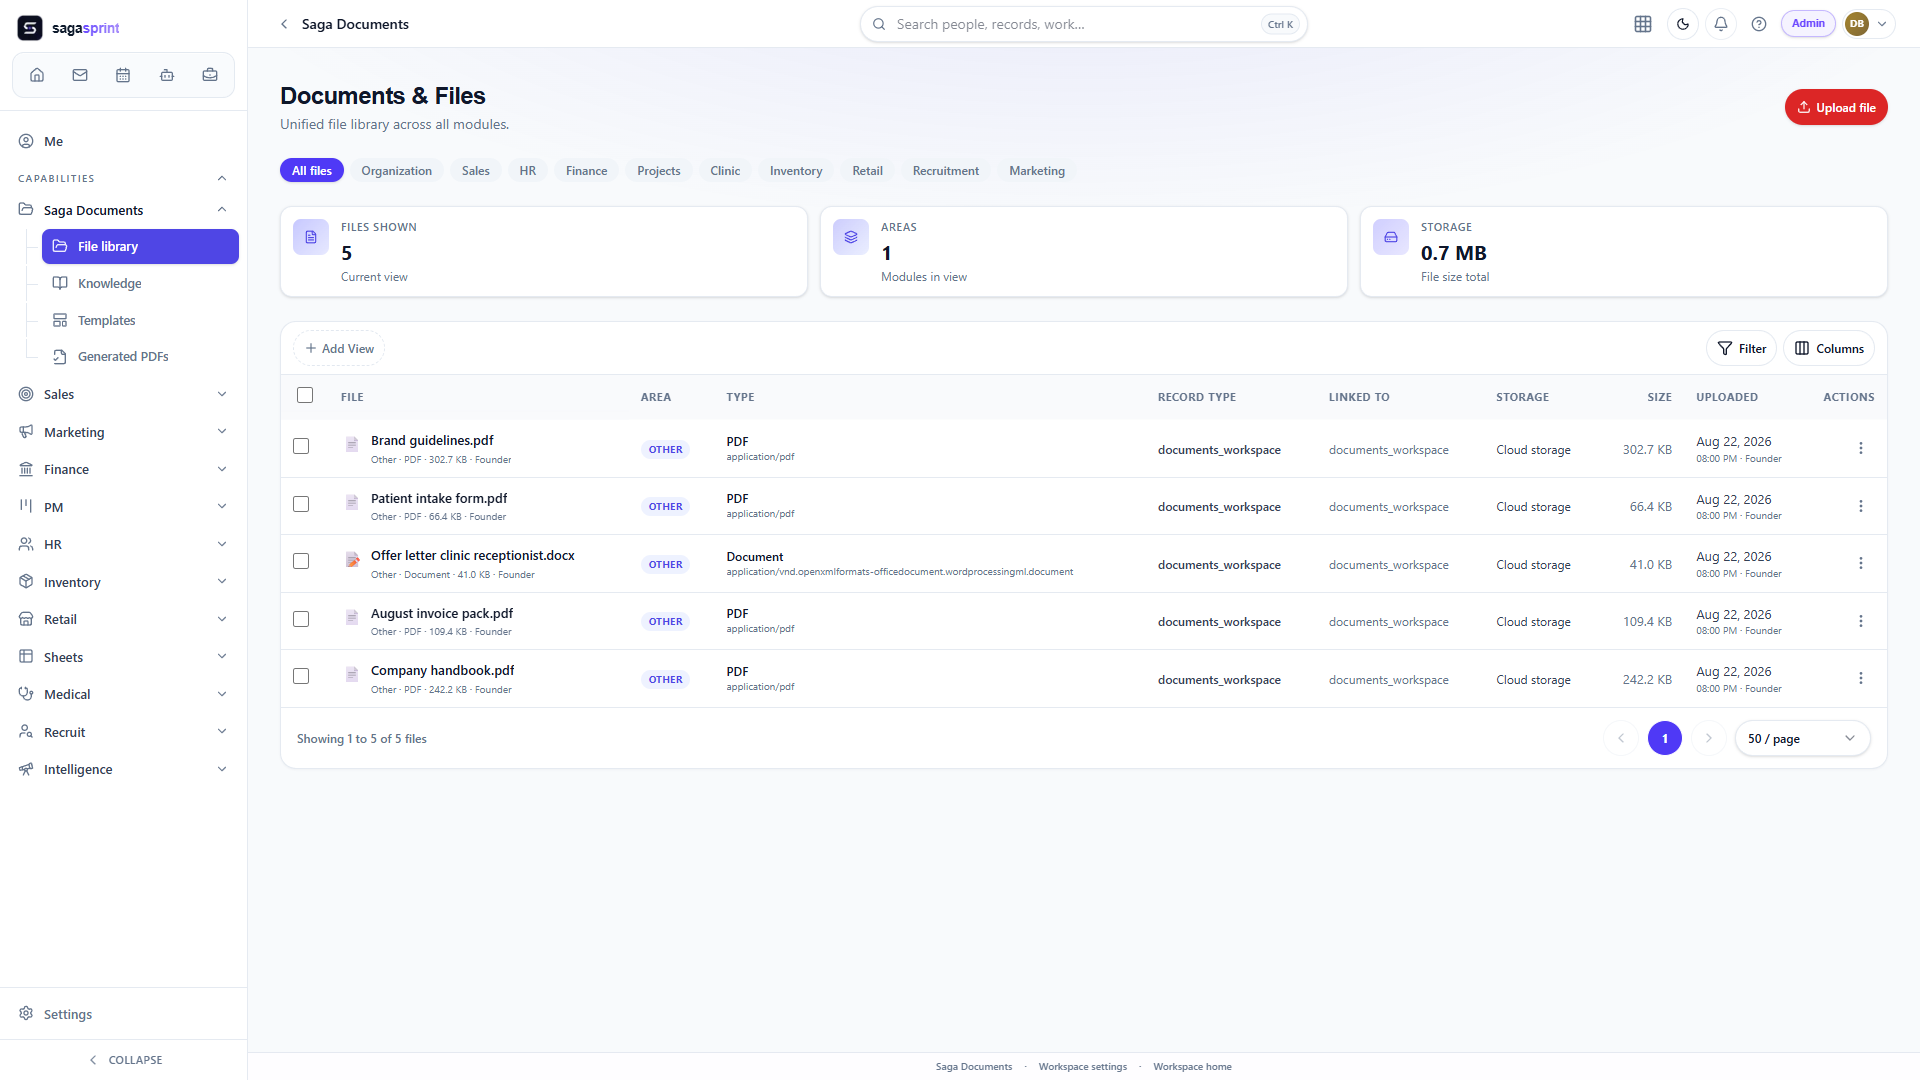
Task: Open actions menu for Brand guidelines.pdf
Action: (x=1861, y=448)
